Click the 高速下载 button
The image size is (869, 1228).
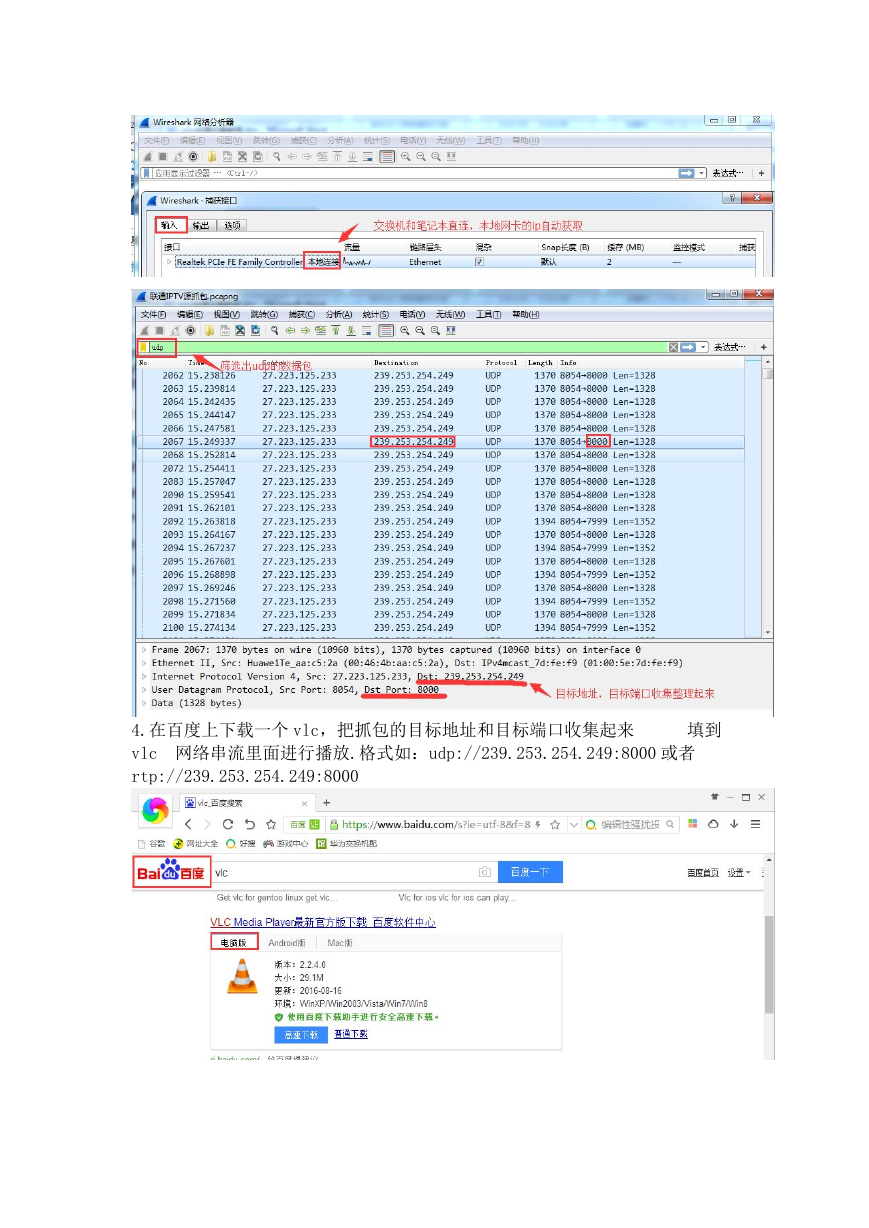click(300, 1034)
